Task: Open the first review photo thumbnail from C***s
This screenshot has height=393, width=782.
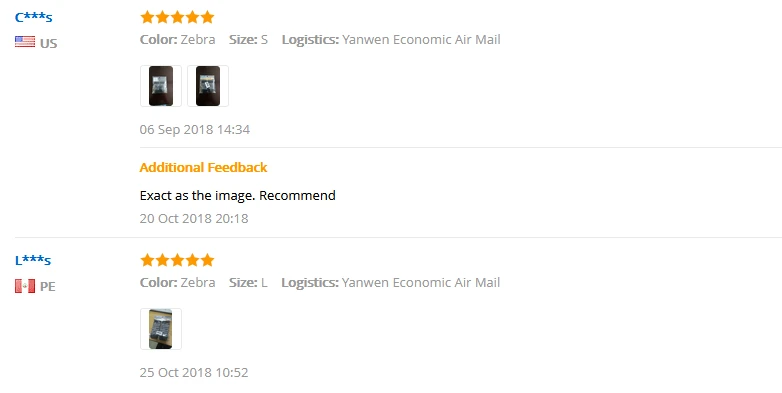Action: 161,86
